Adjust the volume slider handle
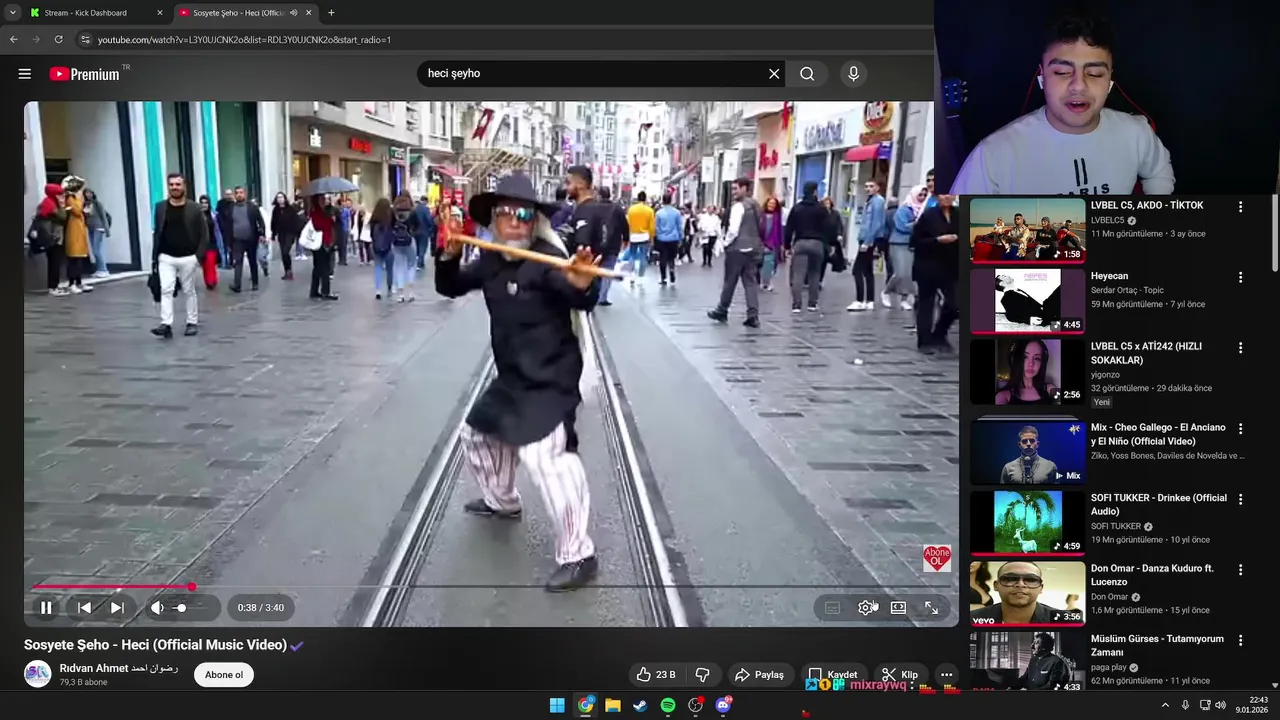1280x720 pixels. (181, 607)
